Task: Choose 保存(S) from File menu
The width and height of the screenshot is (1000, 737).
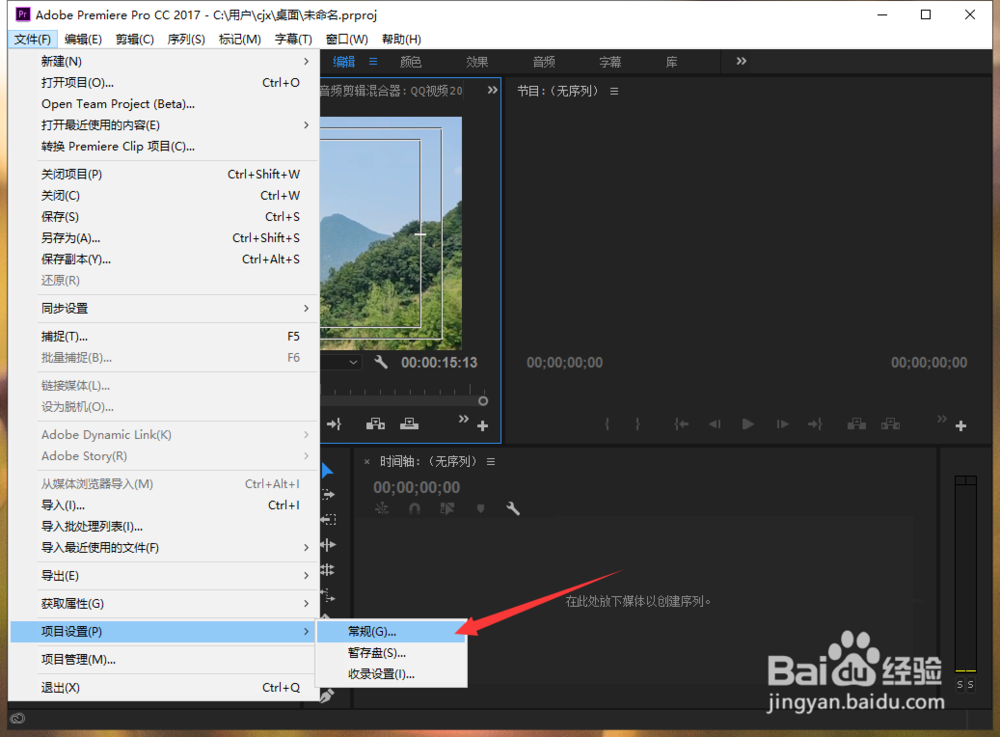Action: coord(165,217)
